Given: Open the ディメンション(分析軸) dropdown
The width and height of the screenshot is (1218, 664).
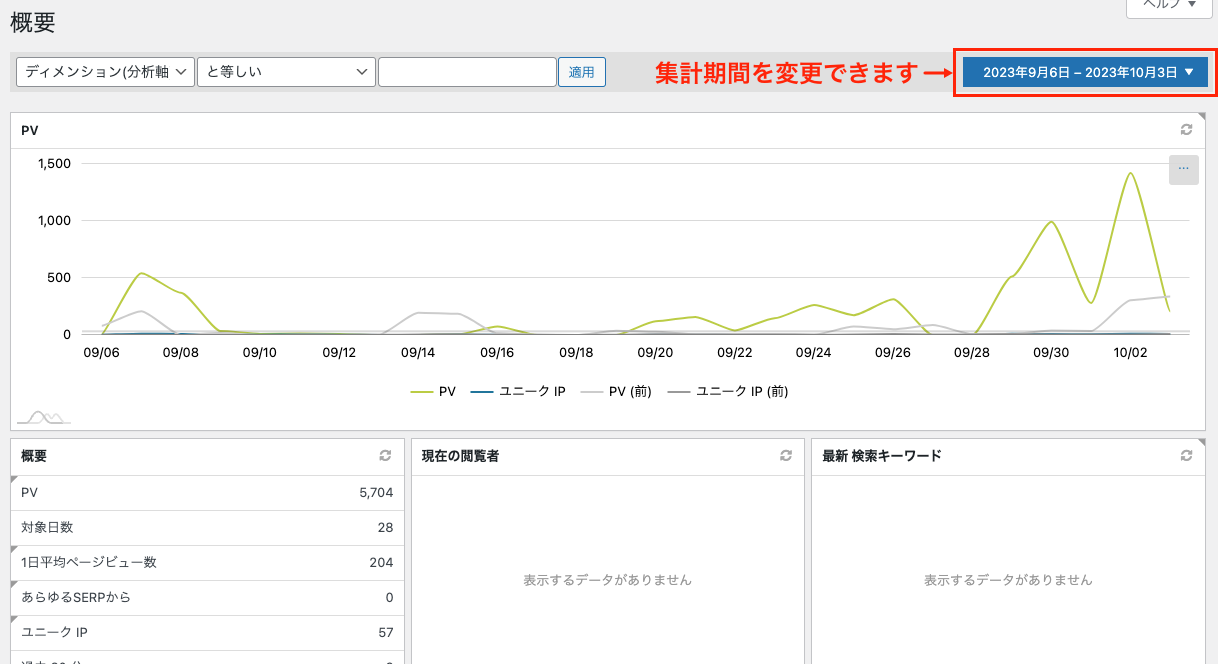Looking at the screenshot, I should click(106, 72).
